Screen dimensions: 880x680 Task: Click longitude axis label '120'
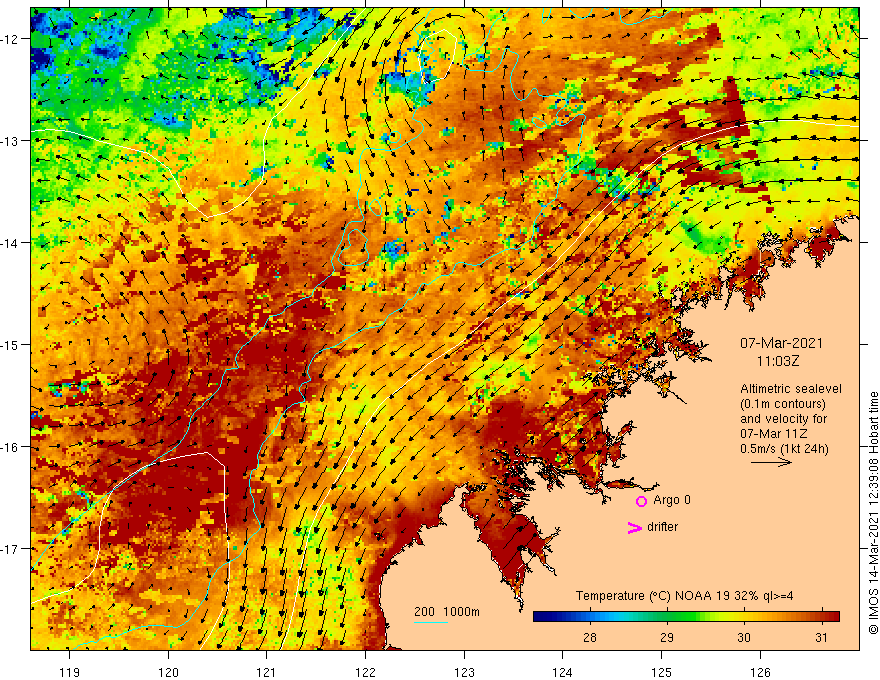[x=168, y=672]
